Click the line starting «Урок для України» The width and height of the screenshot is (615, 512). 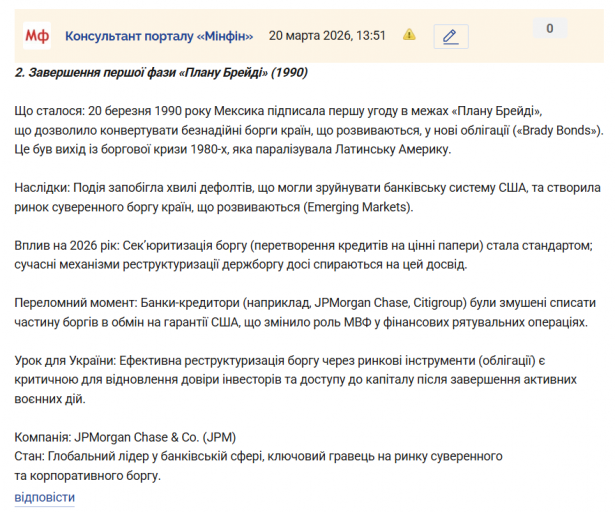(280, 361)
